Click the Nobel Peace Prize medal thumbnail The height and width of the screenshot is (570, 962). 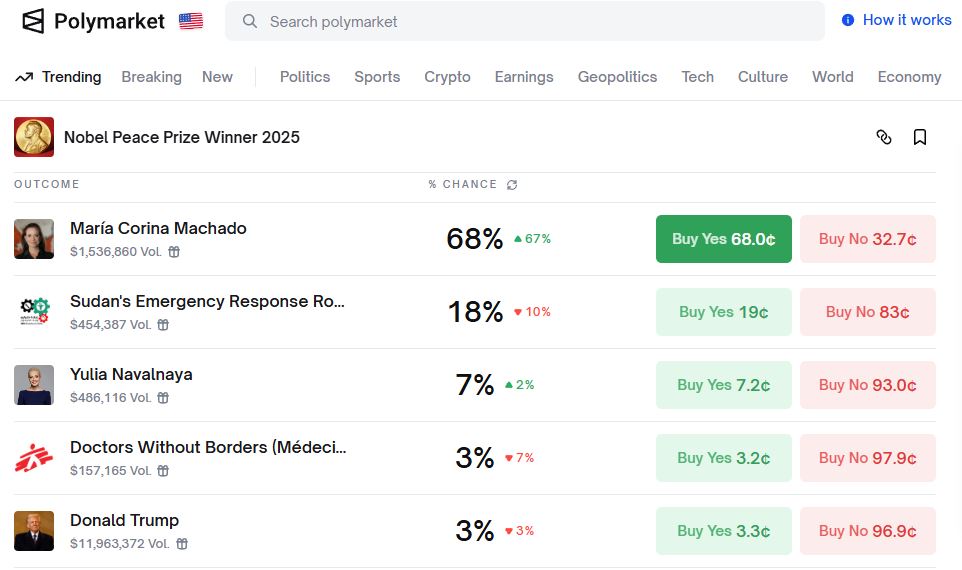point(34,137)
